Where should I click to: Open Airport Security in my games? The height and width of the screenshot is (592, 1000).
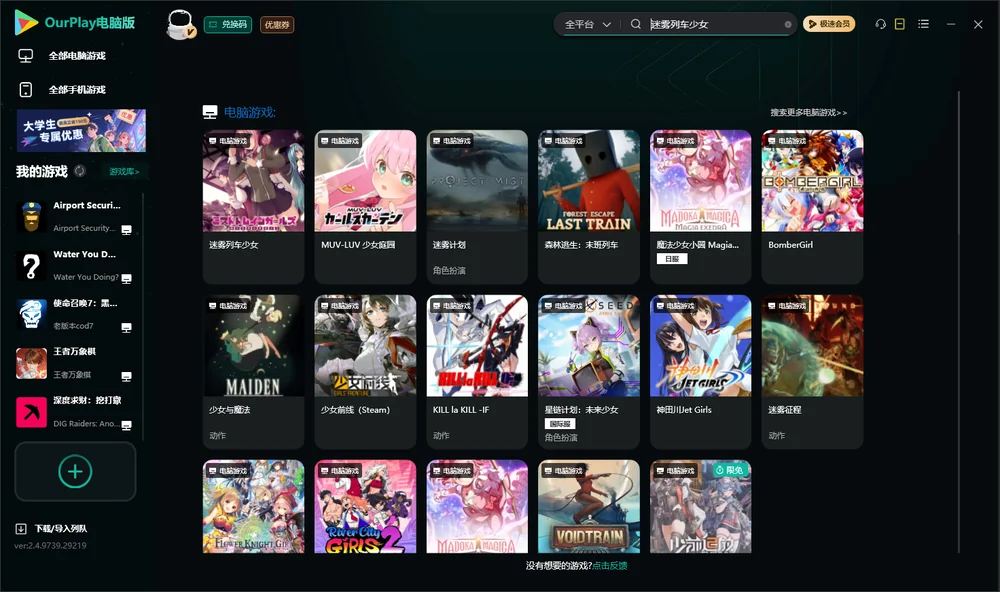[75, 217]
